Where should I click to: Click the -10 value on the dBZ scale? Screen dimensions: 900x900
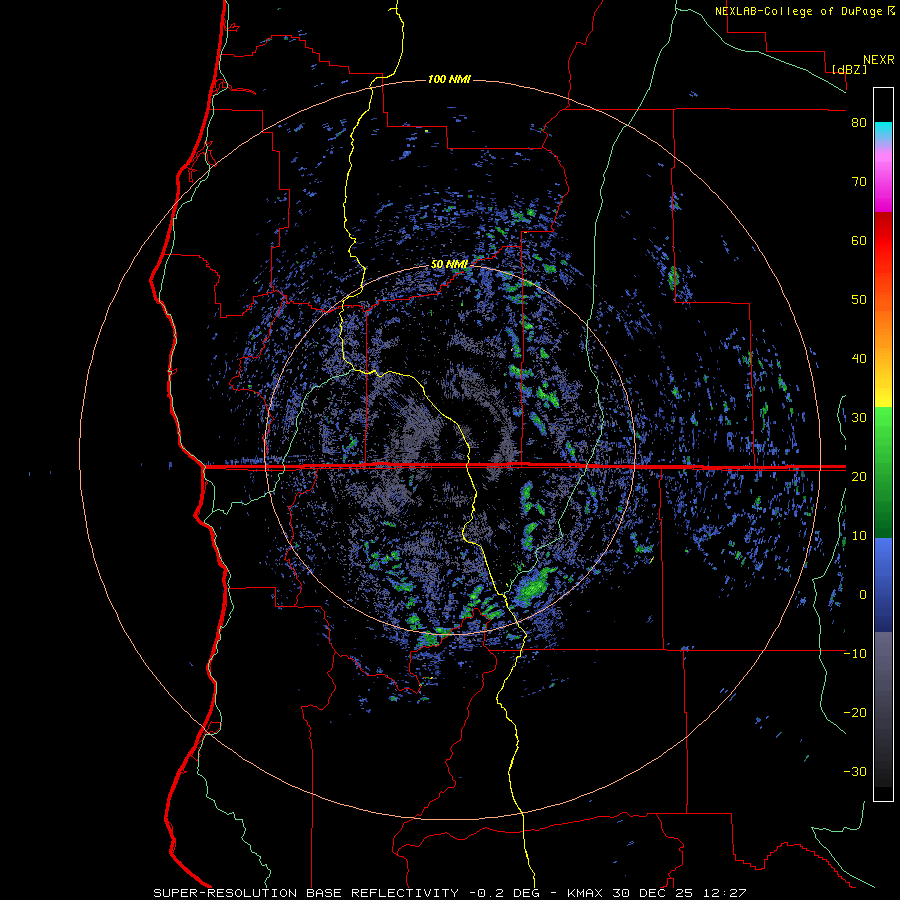[855, 654]
